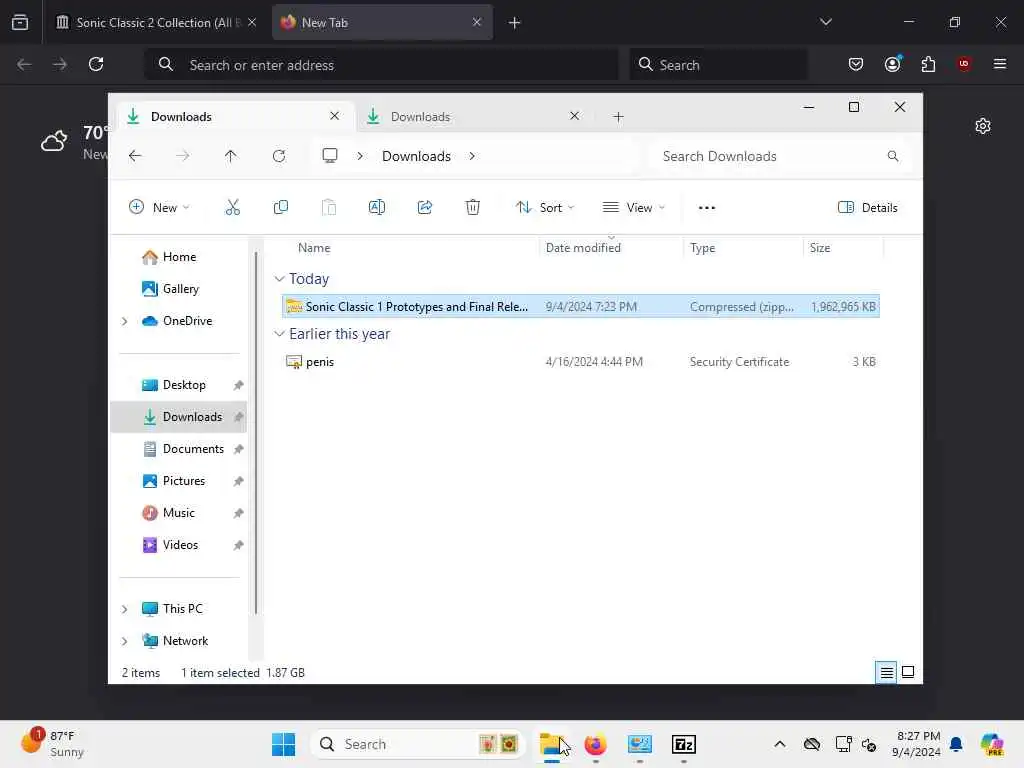The height and width of the screenshot is (768, 1024).
Task: Open Firefox list all tabs dropdown
Action: pyautogui.click(x=825, y=22)
